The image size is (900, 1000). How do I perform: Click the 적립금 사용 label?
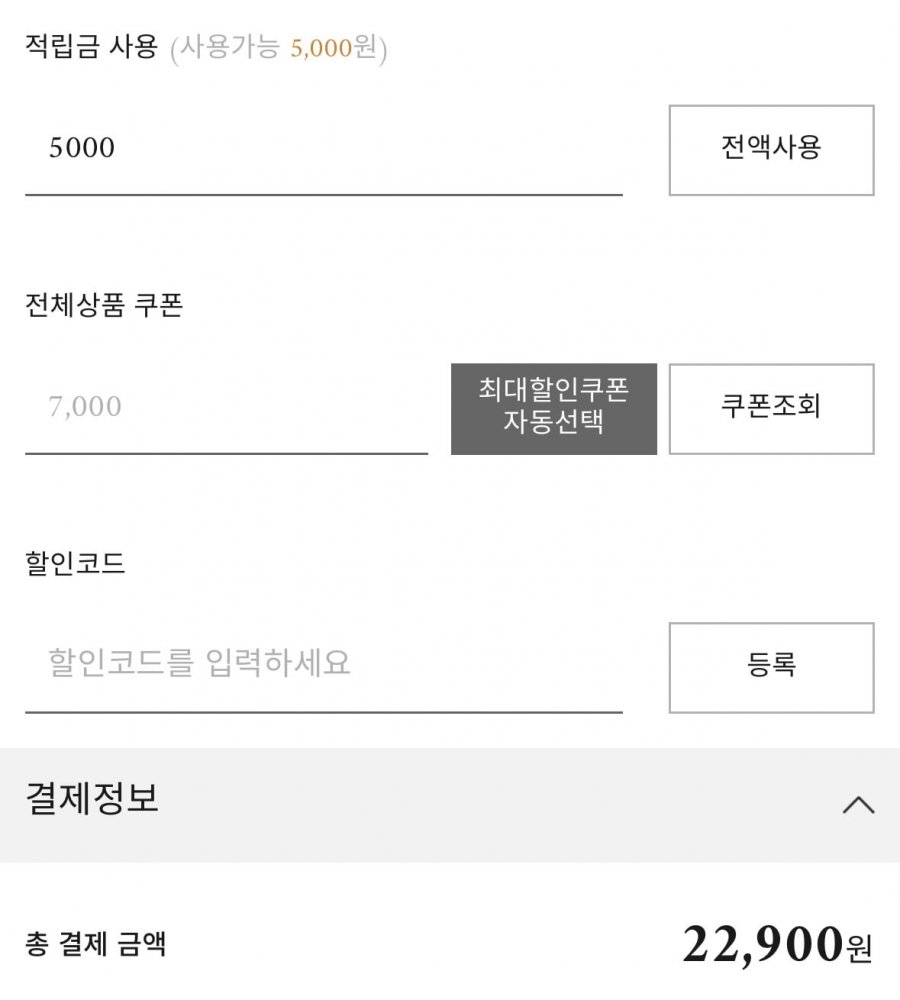point(91,48)
